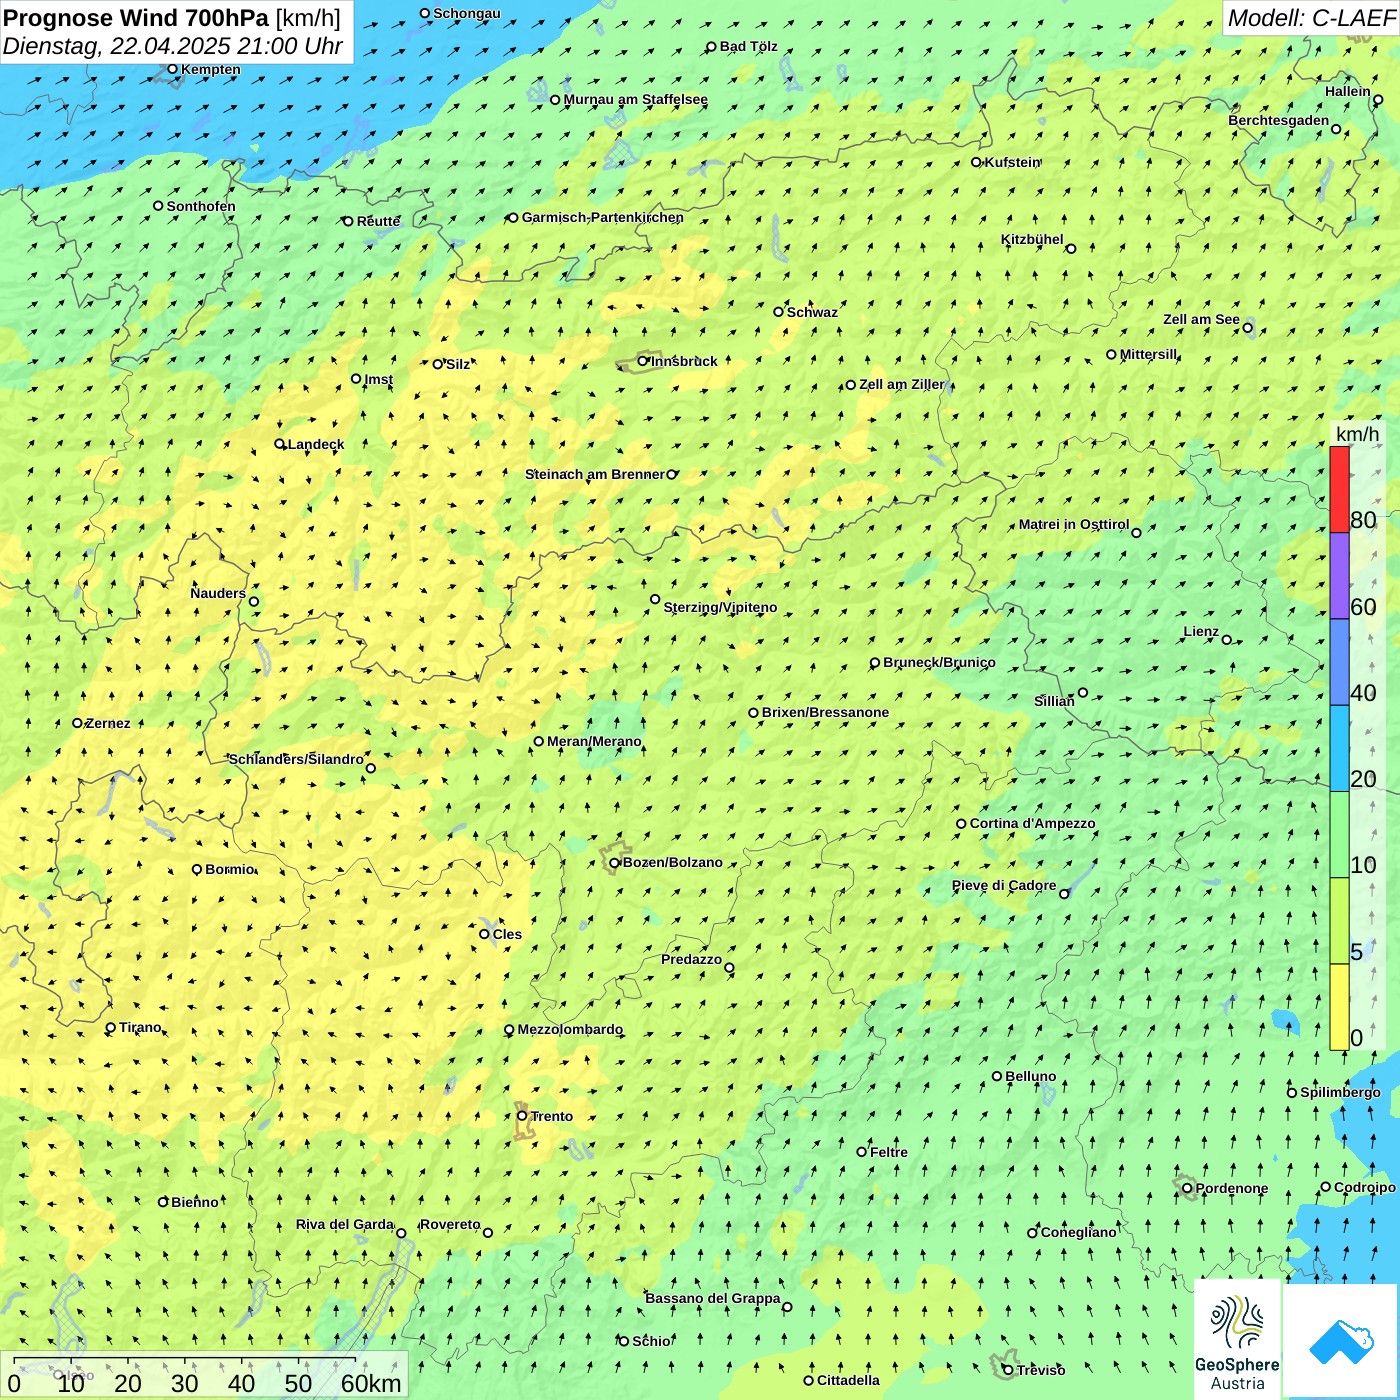This screenshot has width=1400, height=1400.
Task: Click the 'Sillian' label
Action: pos(1054,701)
